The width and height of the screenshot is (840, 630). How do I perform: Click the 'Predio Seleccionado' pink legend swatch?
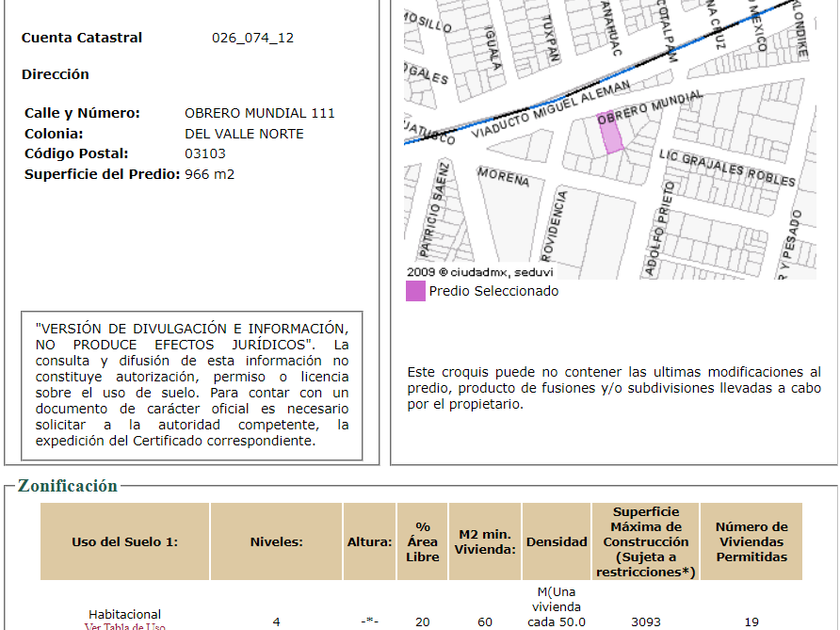(415, 291)
